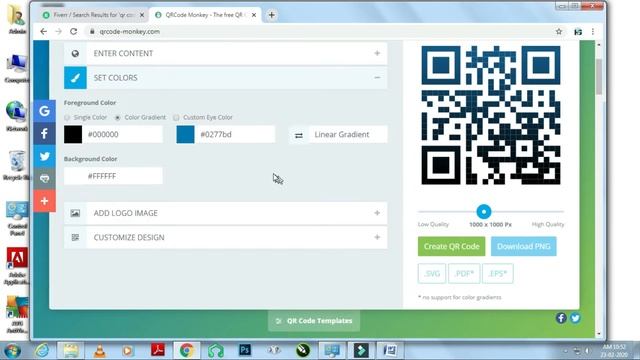640x360 pixels.
Task: Click the Download PNG button
Action: 524,247
